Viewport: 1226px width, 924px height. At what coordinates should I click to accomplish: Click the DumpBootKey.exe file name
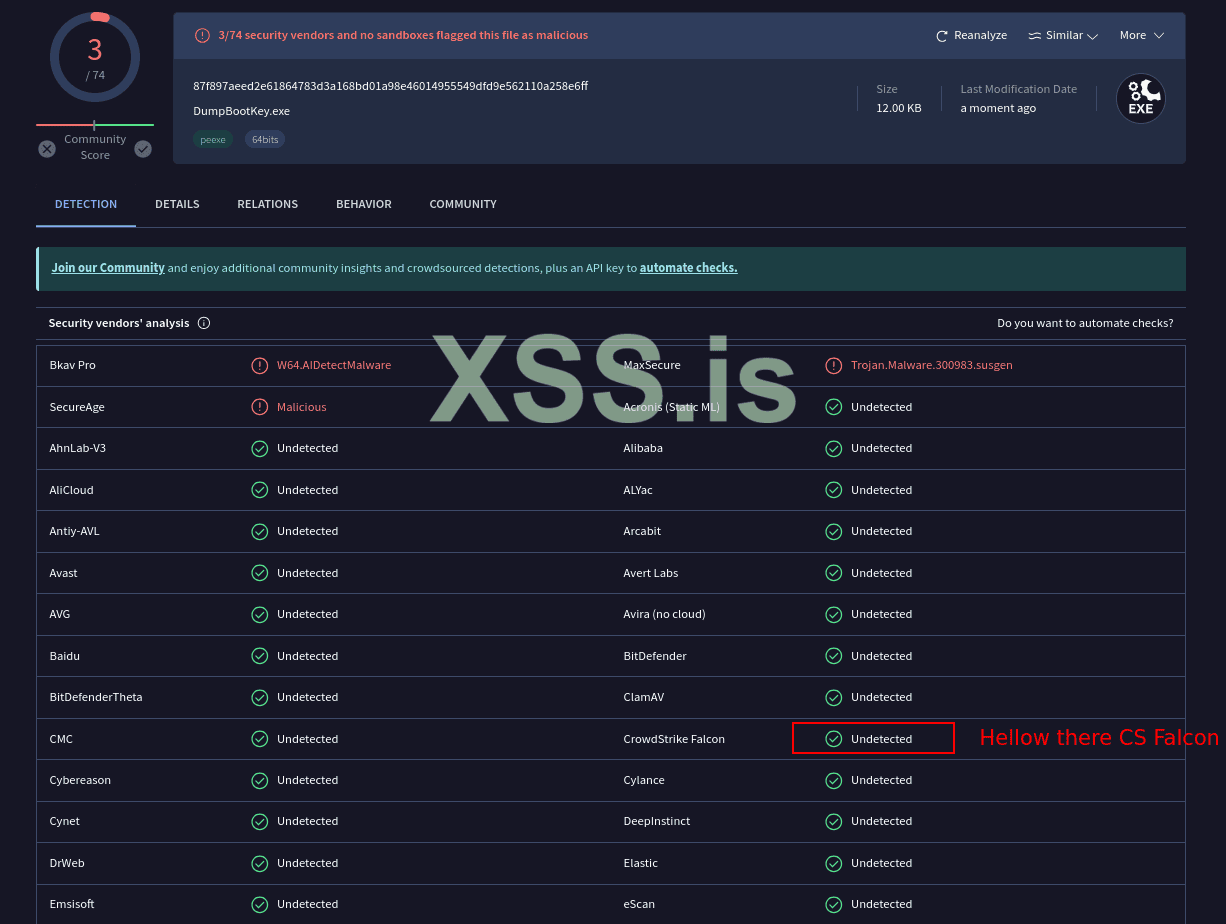(x=241, y=111)
